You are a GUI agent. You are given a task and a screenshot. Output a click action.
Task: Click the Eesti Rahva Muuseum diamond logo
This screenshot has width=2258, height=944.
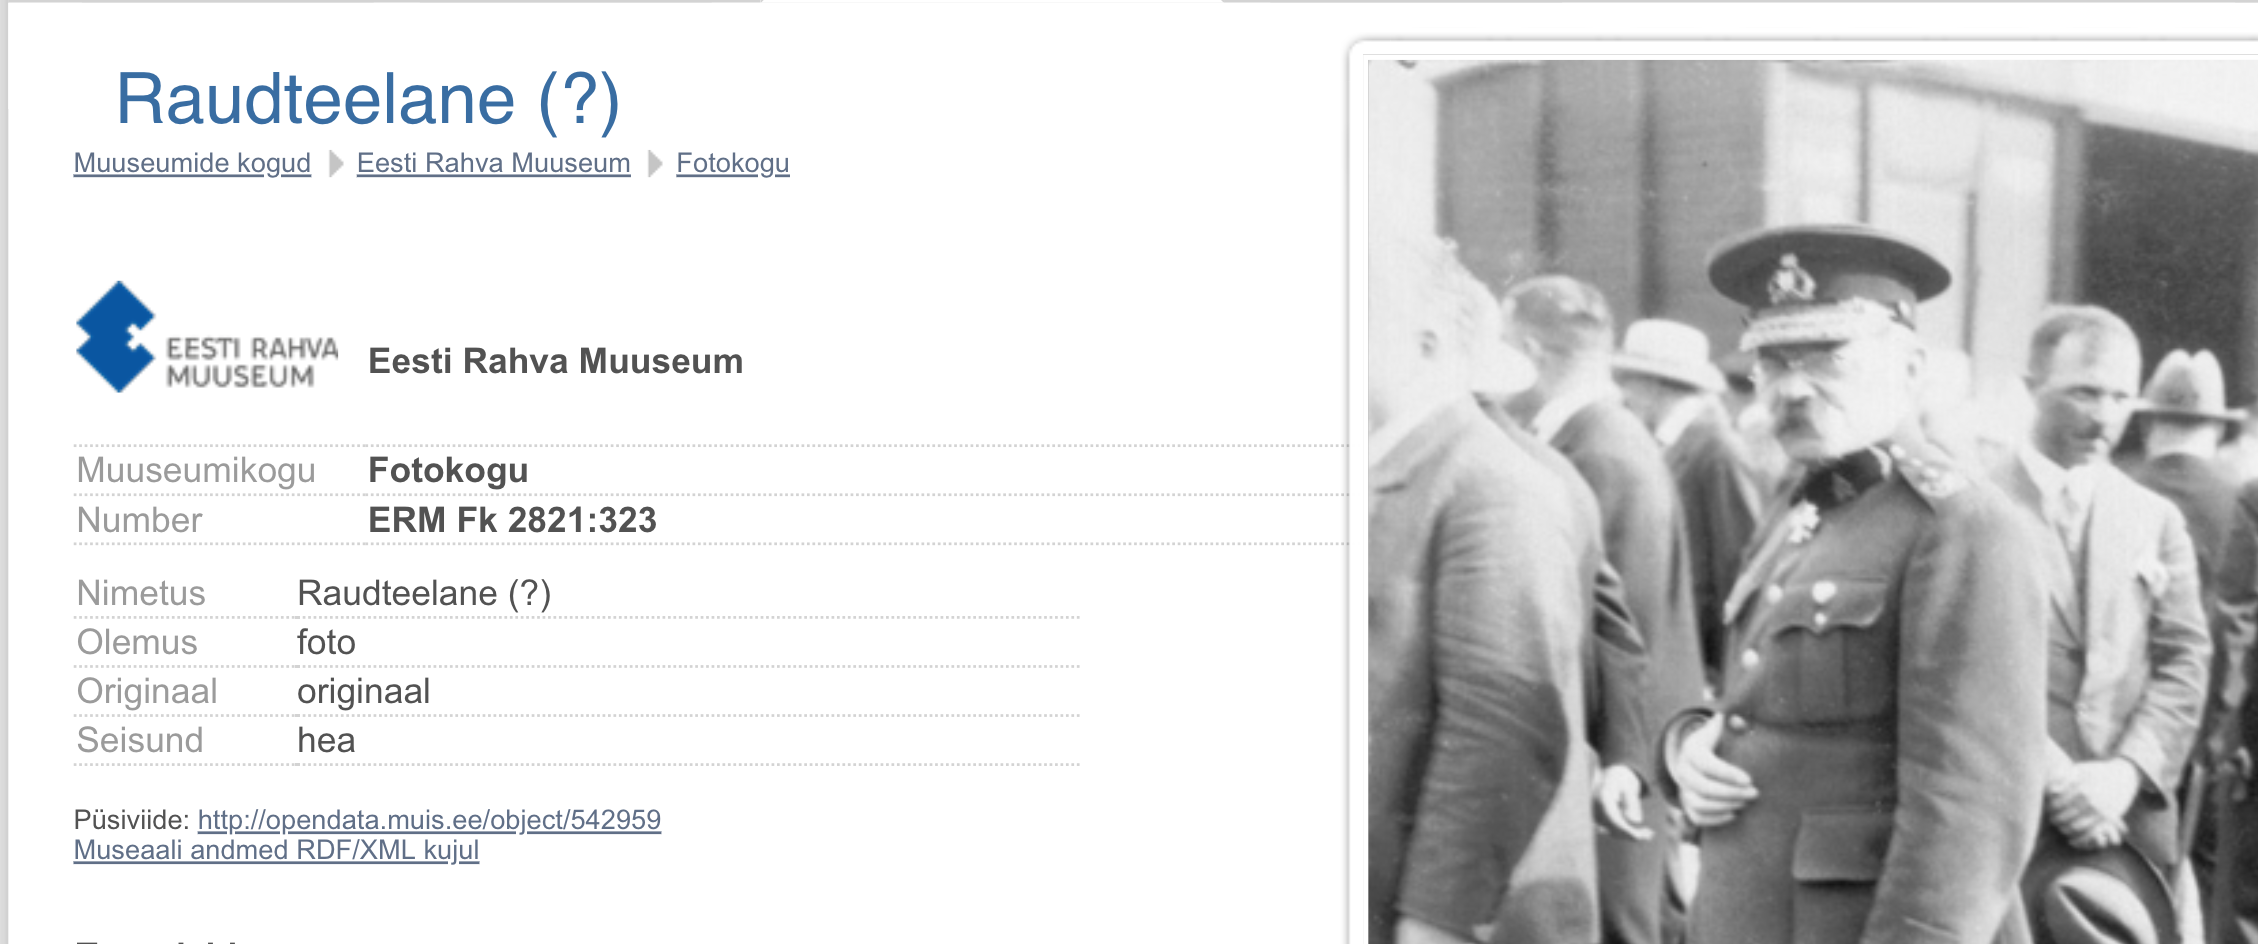coord(207,337)
